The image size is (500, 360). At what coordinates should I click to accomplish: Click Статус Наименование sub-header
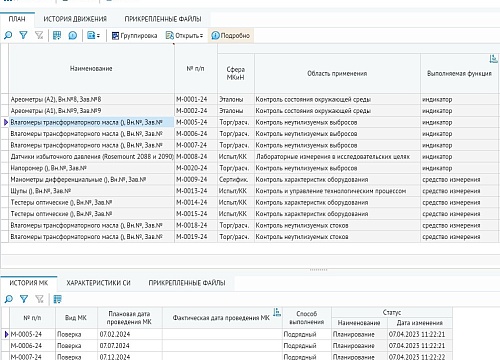click(359, 323)
